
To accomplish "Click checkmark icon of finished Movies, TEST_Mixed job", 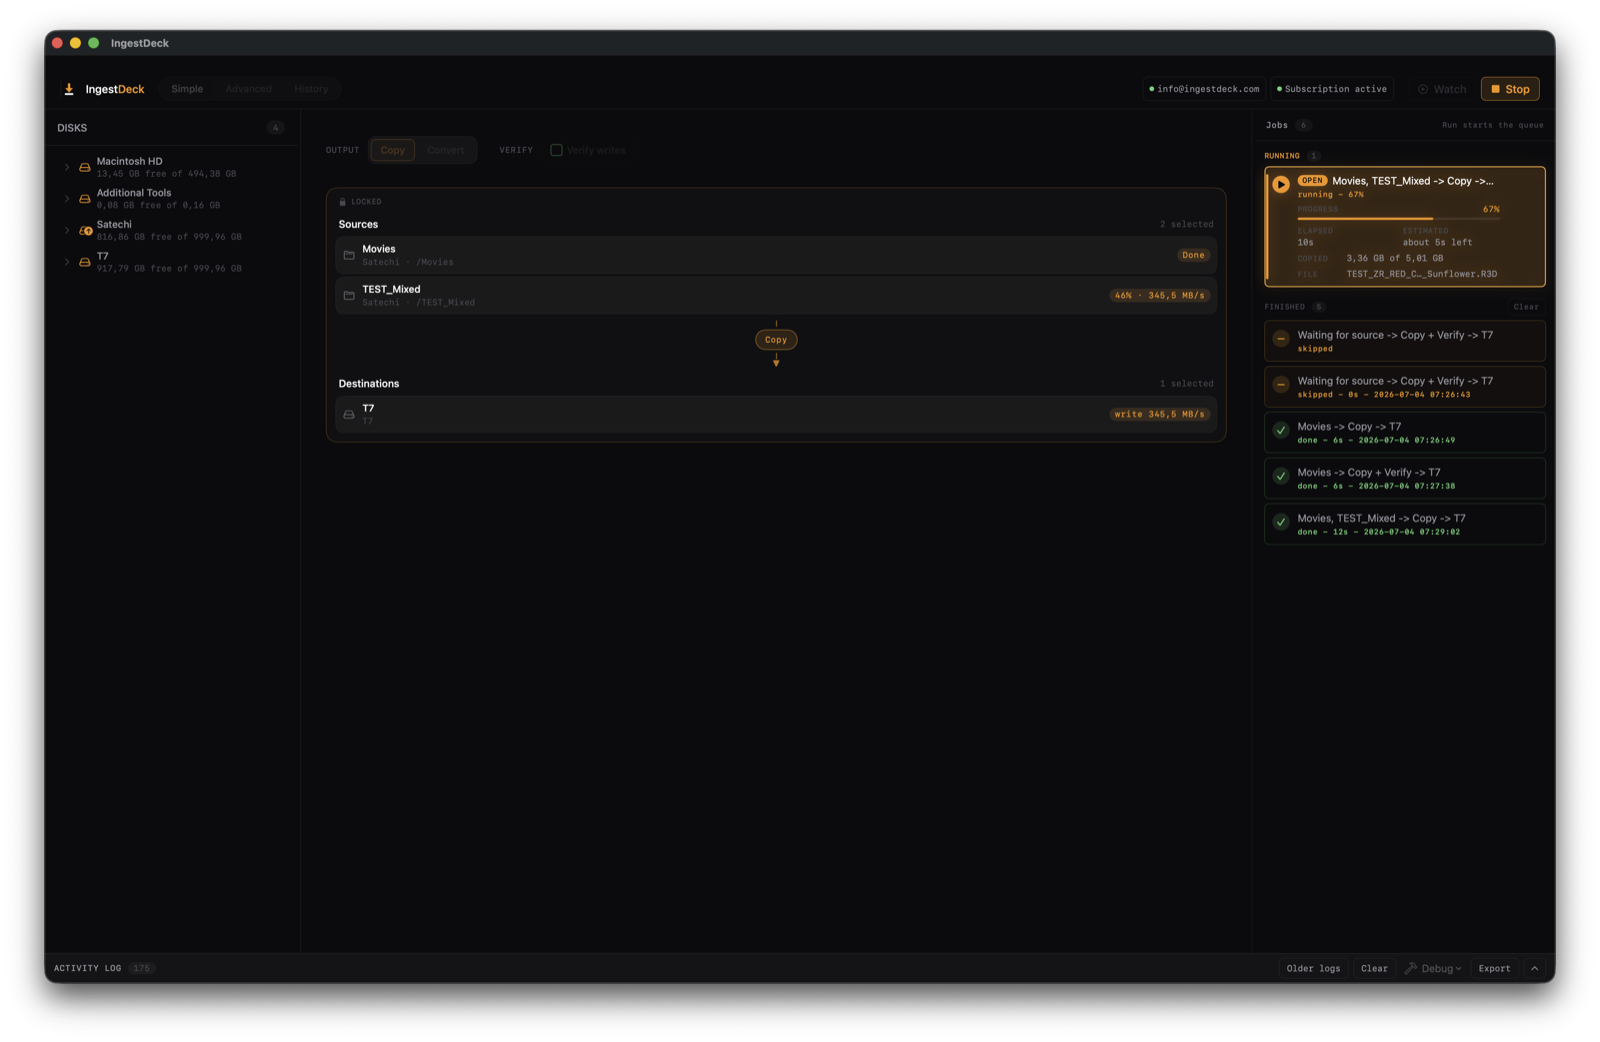I will click(x=1281, y=522).
